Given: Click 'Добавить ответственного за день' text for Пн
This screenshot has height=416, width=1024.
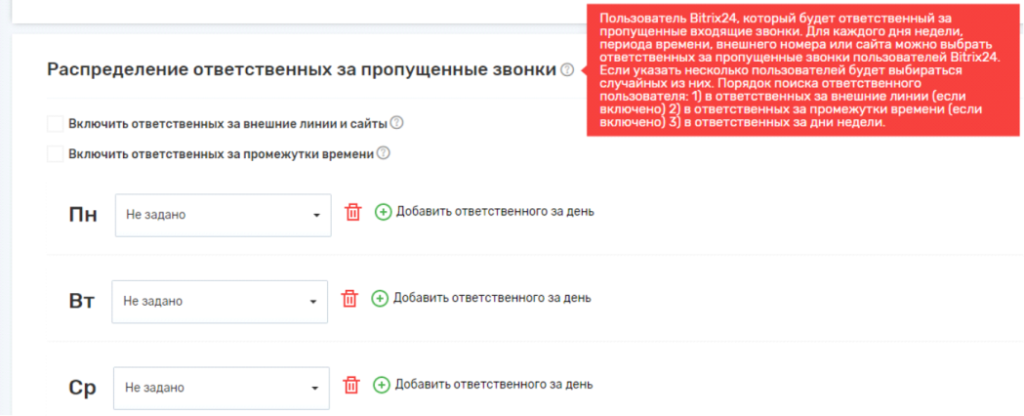Looking at the screenshot, I should [495, 212].
